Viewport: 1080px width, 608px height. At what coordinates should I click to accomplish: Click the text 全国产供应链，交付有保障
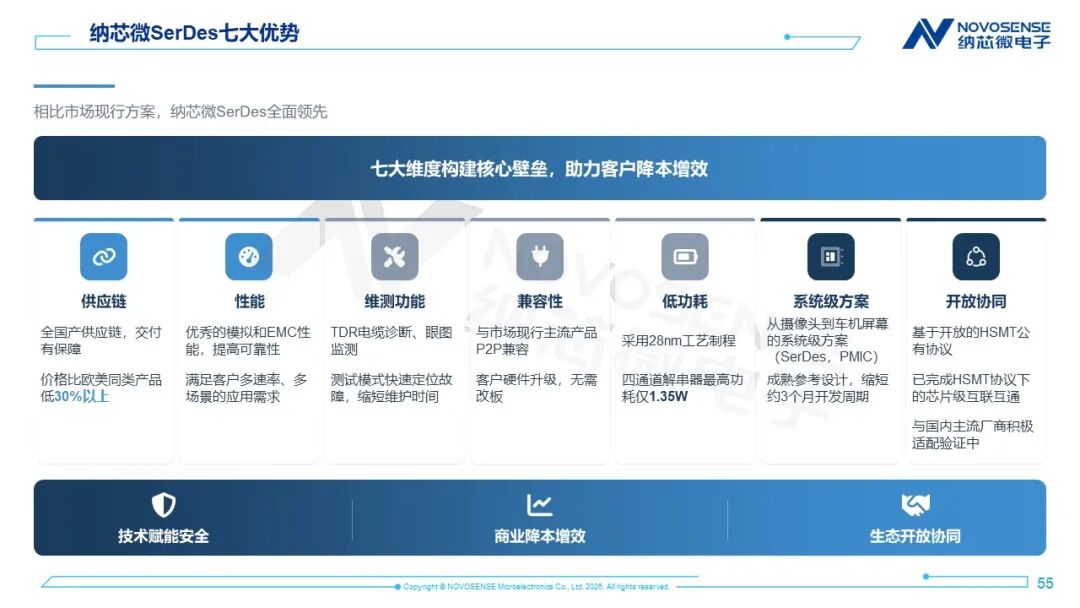[101, 341]
